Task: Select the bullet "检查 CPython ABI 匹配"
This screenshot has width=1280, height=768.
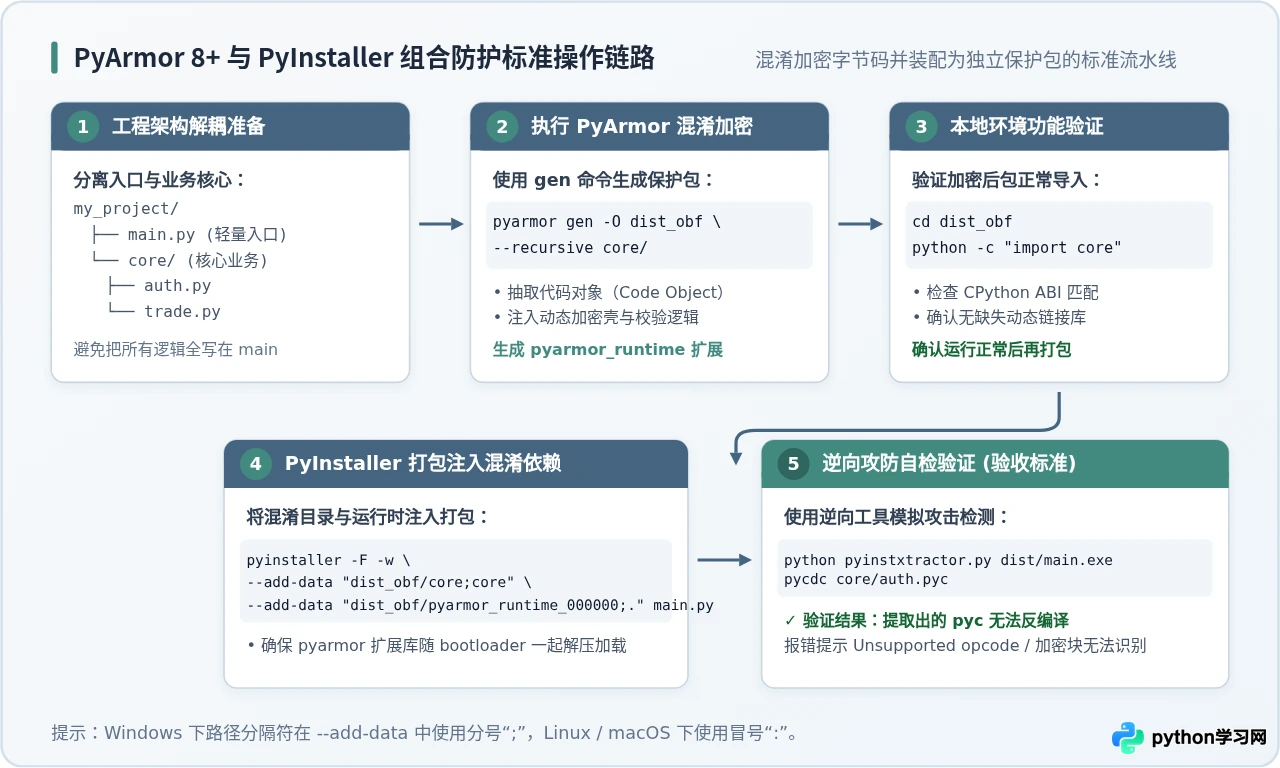Action: tap(1005, 292)
